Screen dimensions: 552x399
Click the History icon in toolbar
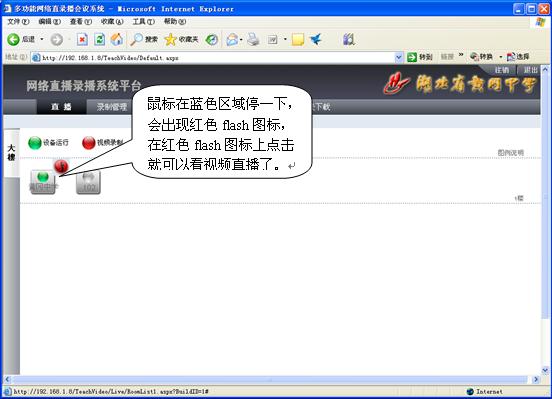click(x=212, y=39)
